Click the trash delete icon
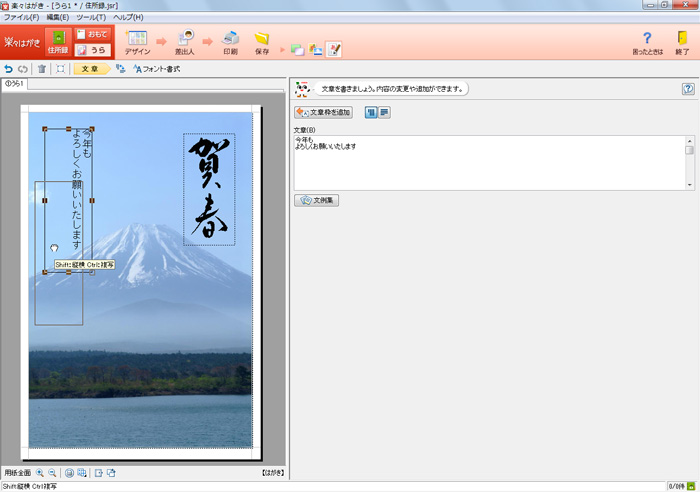This screenshot has height=492, width=700. [41, 69]
